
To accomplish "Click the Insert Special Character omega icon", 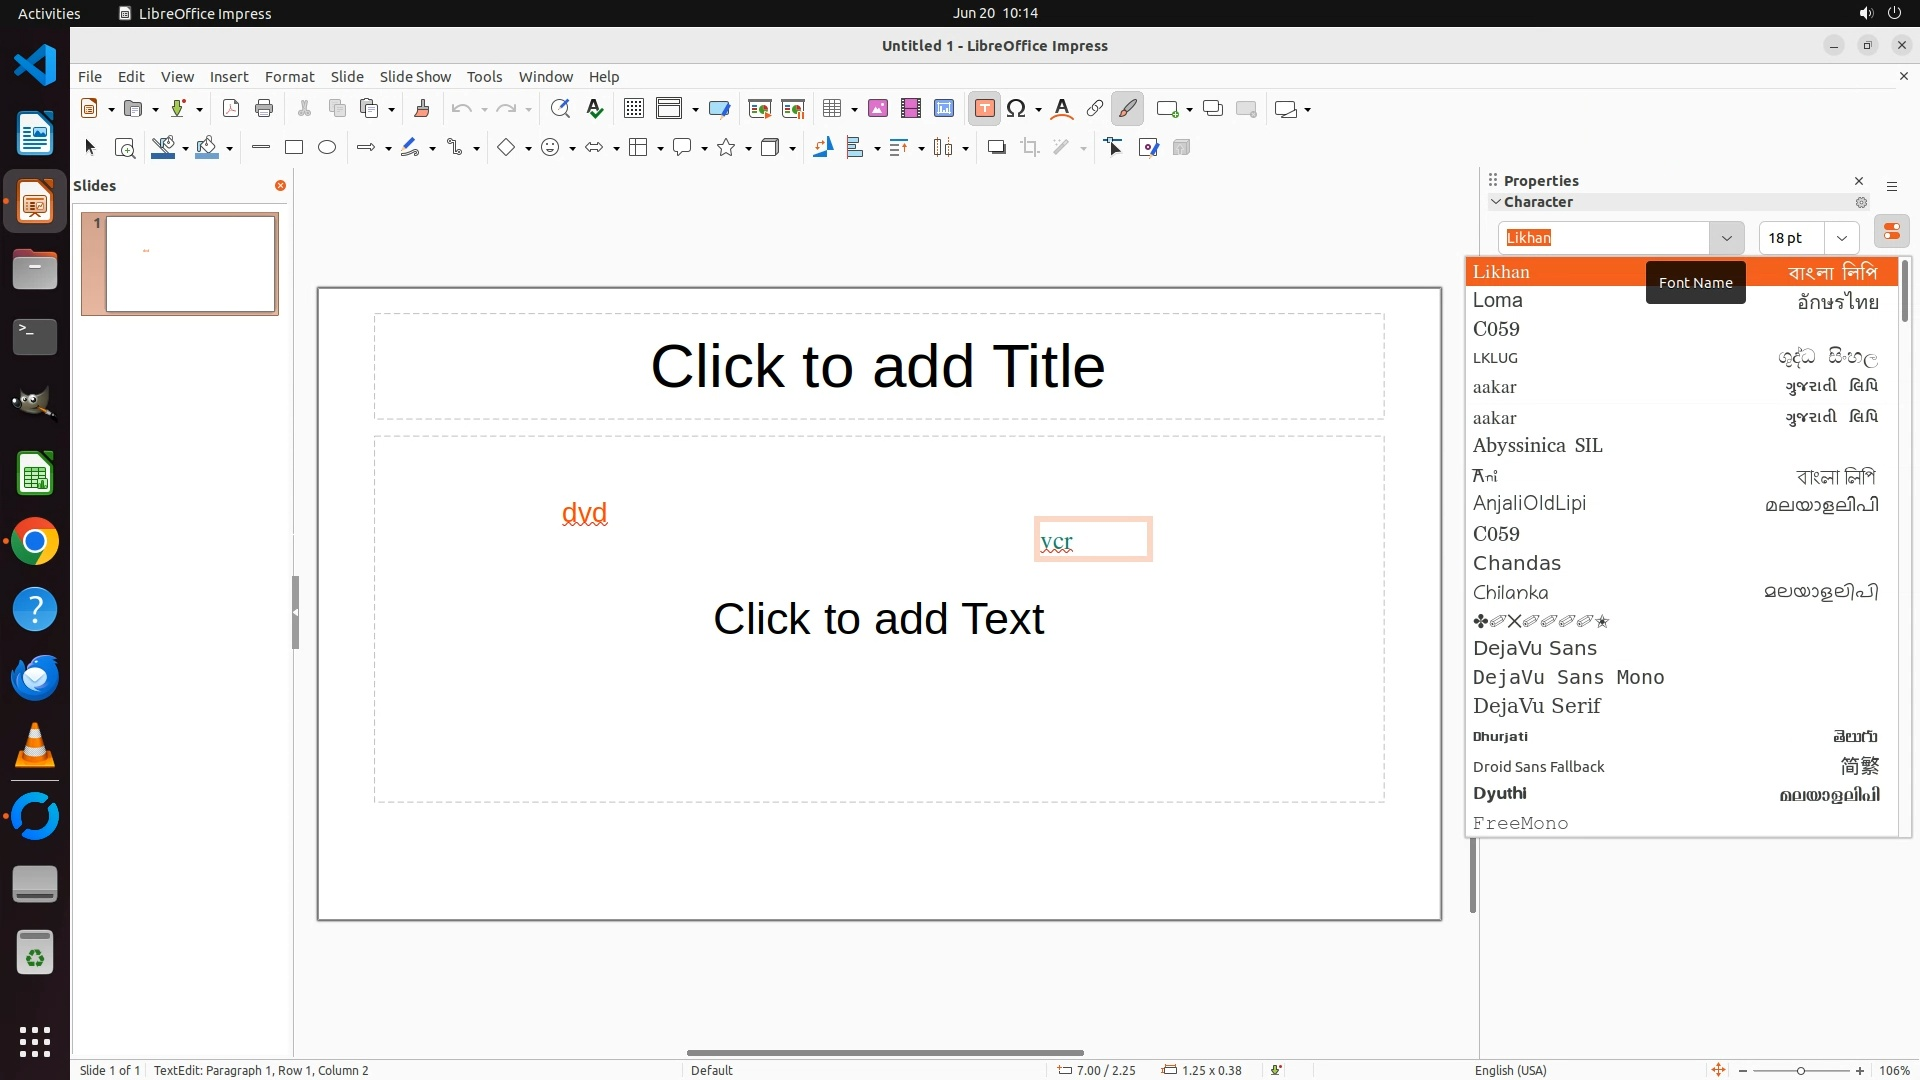I will [1016, 109].
